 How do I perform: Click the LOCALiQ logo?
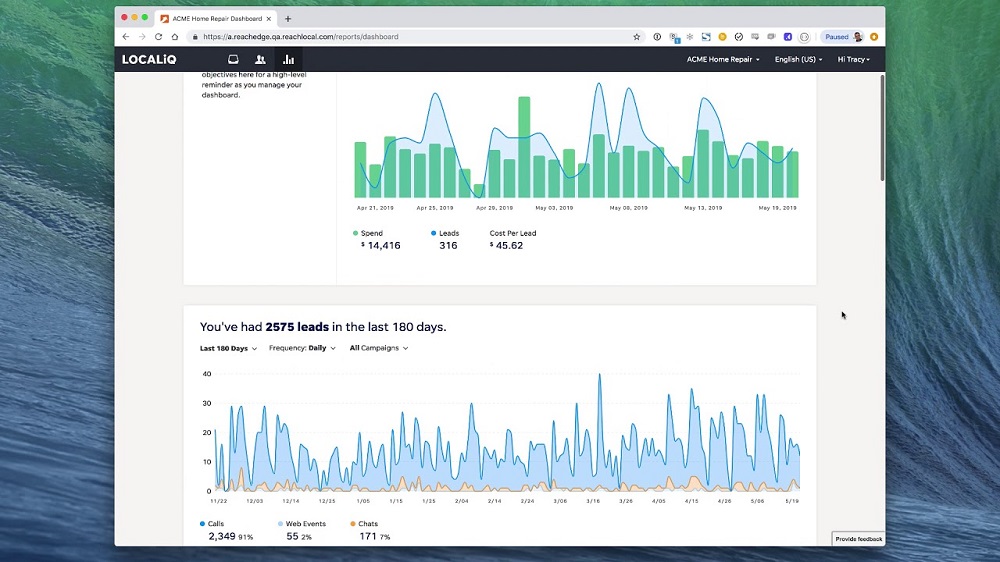point(149,59)
